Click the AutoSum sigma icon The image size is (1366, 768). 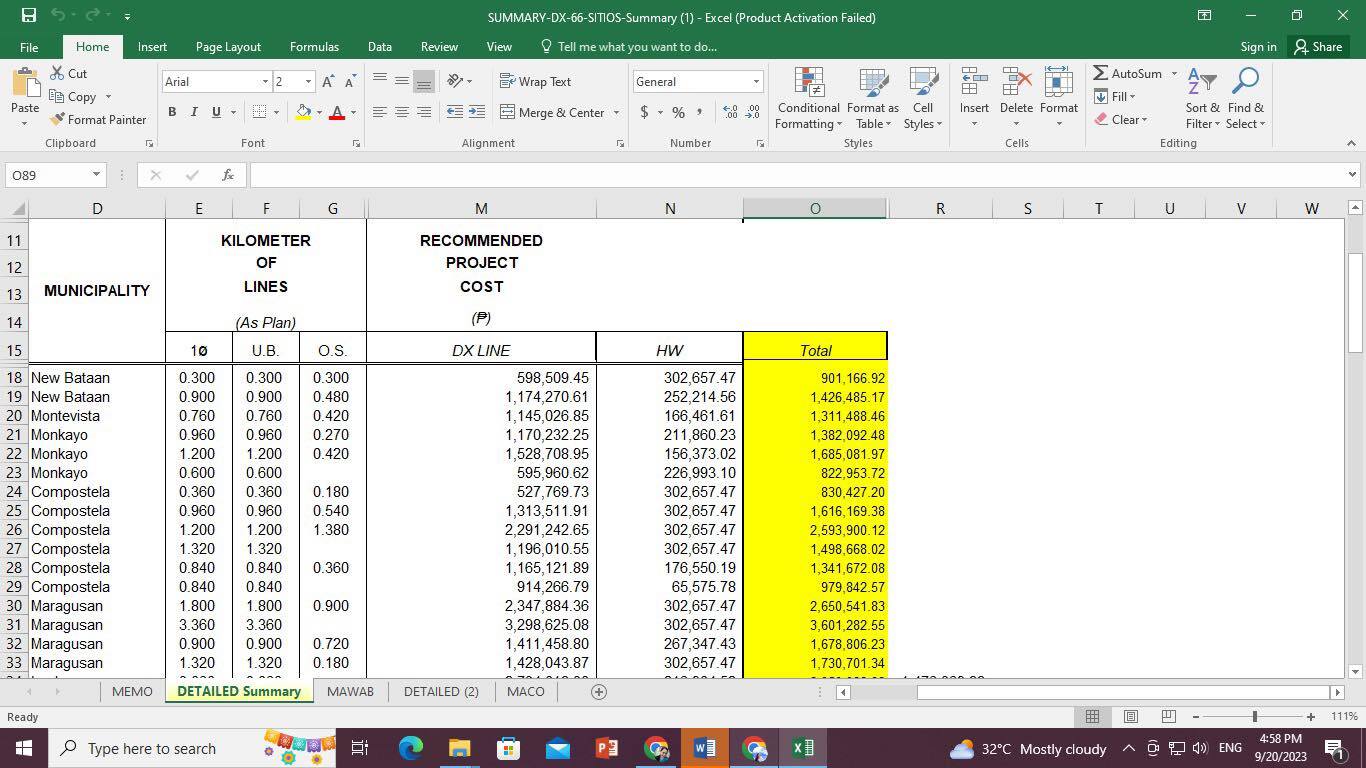point(1100,74)
